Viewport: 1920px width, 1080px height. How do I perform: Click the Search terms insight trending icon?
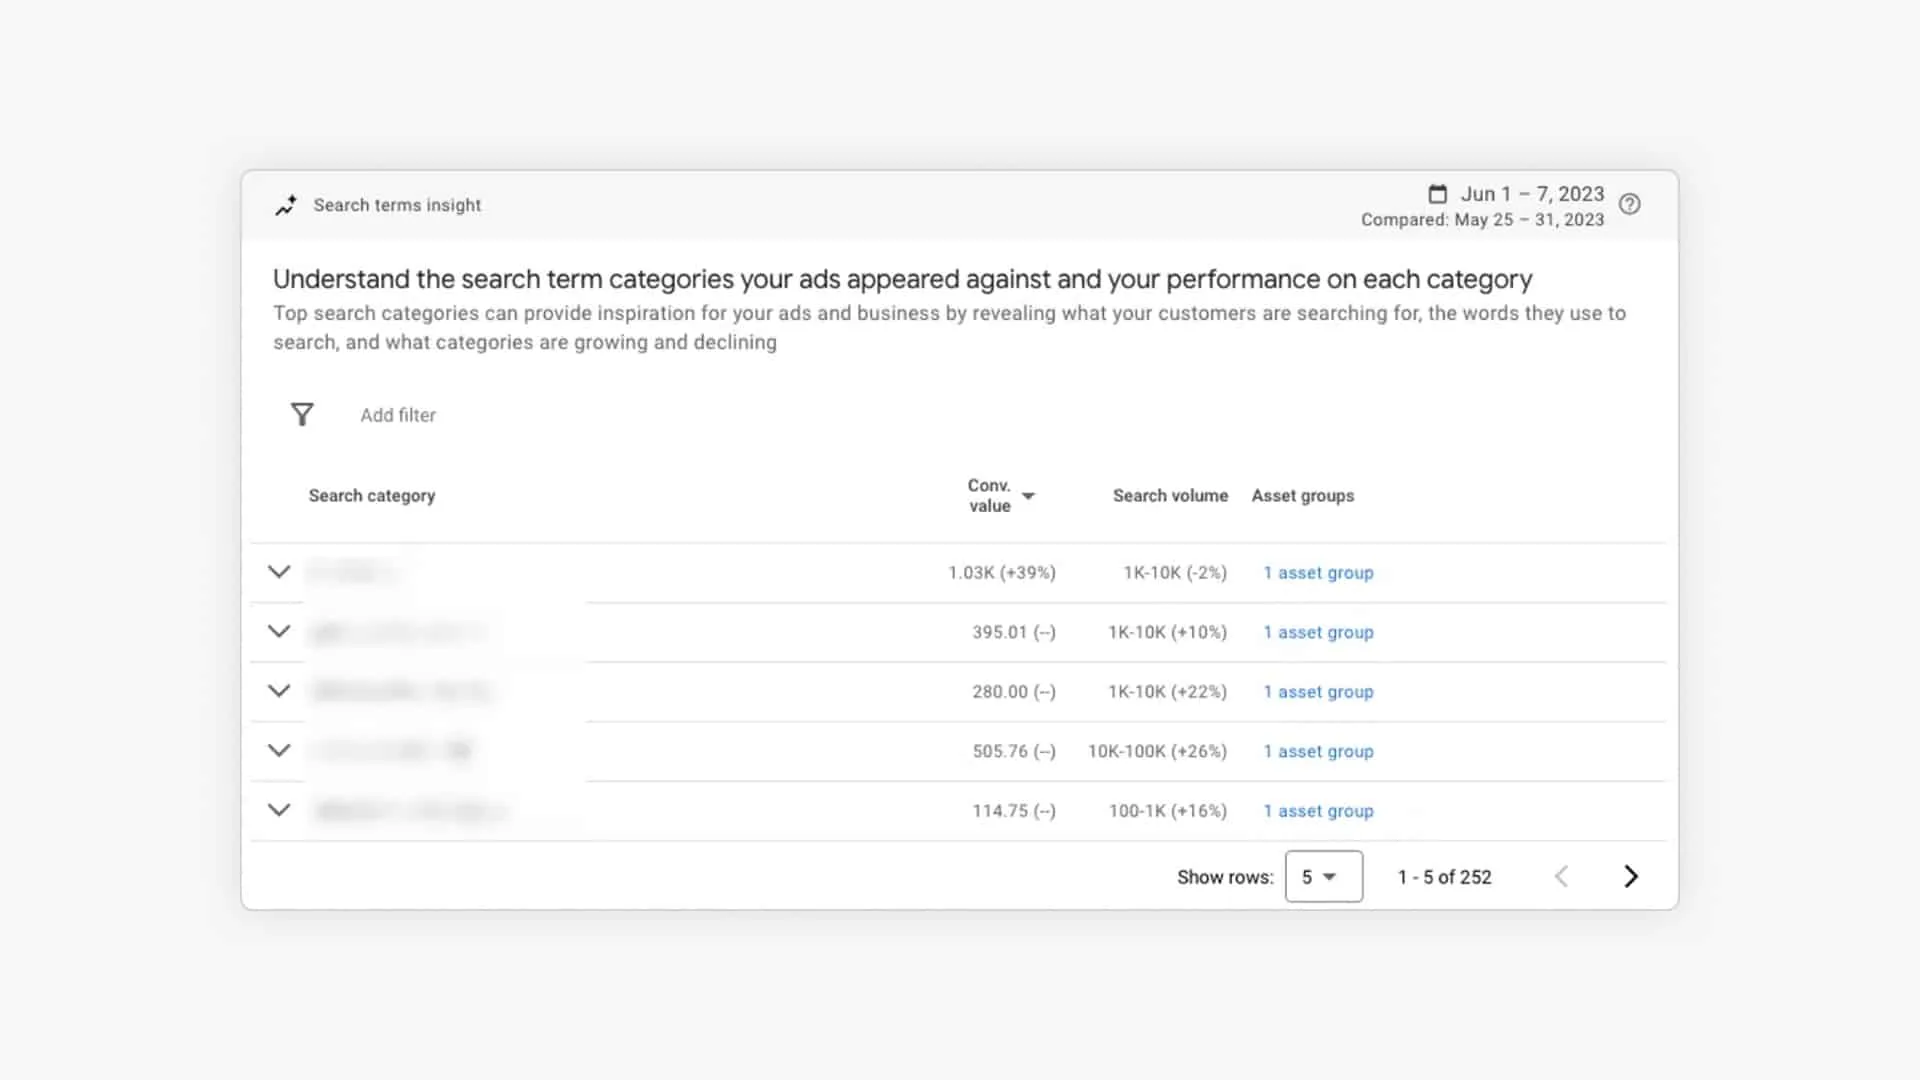[x=287, y=205]
